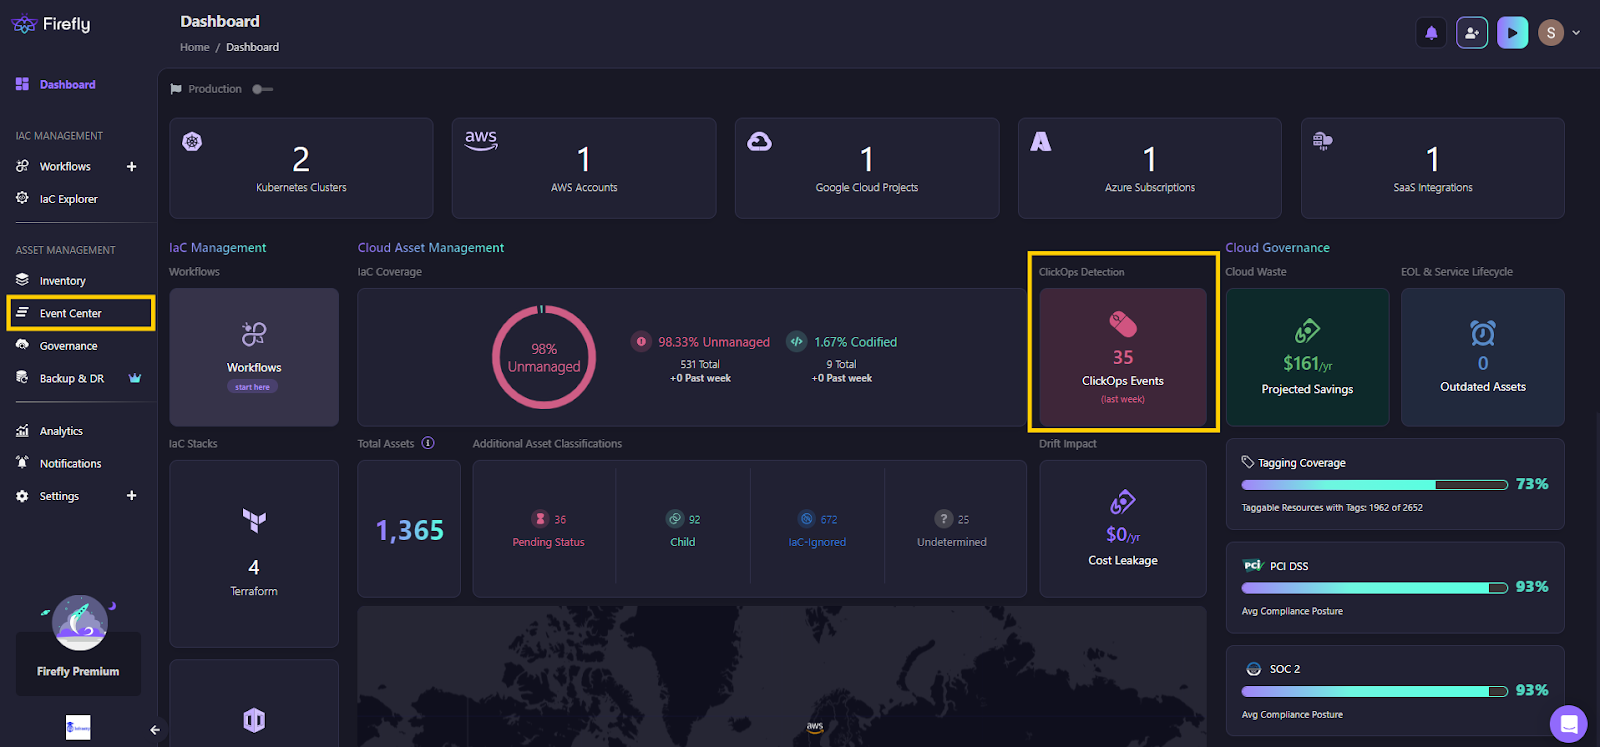Click the Workflows card icon

(254, 333)
